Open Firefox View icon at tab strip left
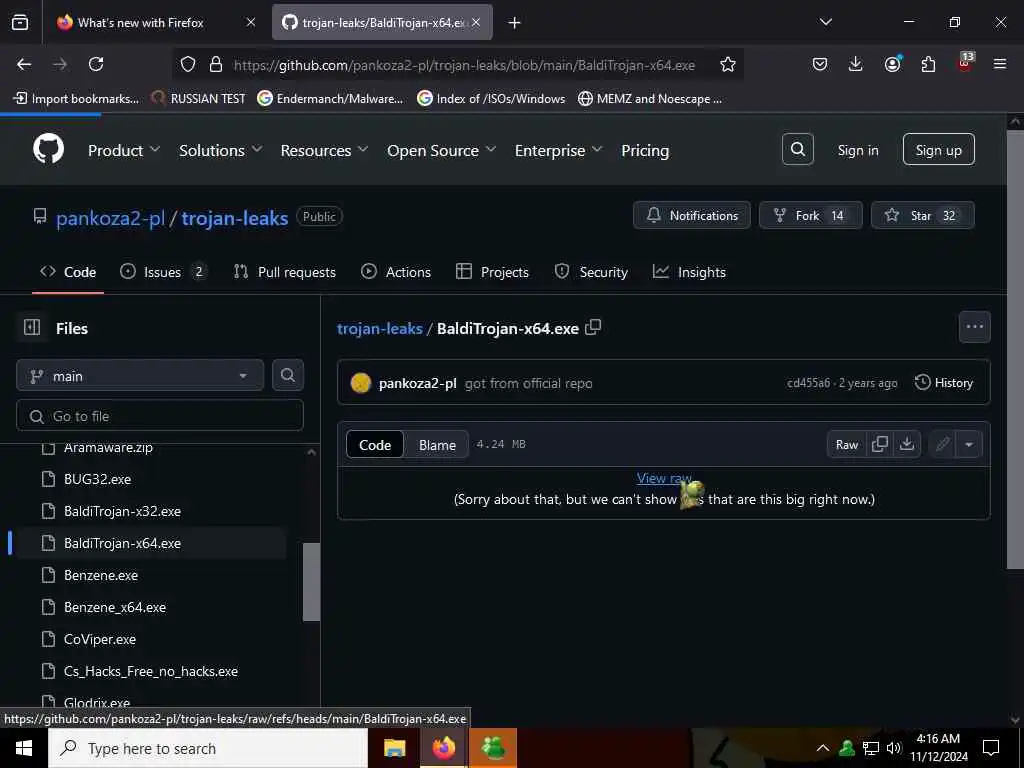This screenshot has width=1024, height=768. pyautogui.click(x=20, y=23)
